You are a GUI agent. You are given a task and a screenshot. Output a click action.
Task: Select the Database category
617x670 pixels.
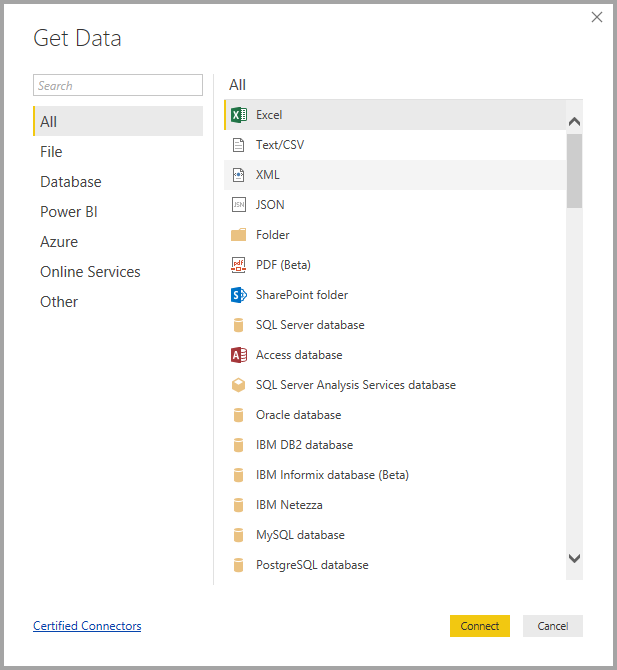point(118,182)
